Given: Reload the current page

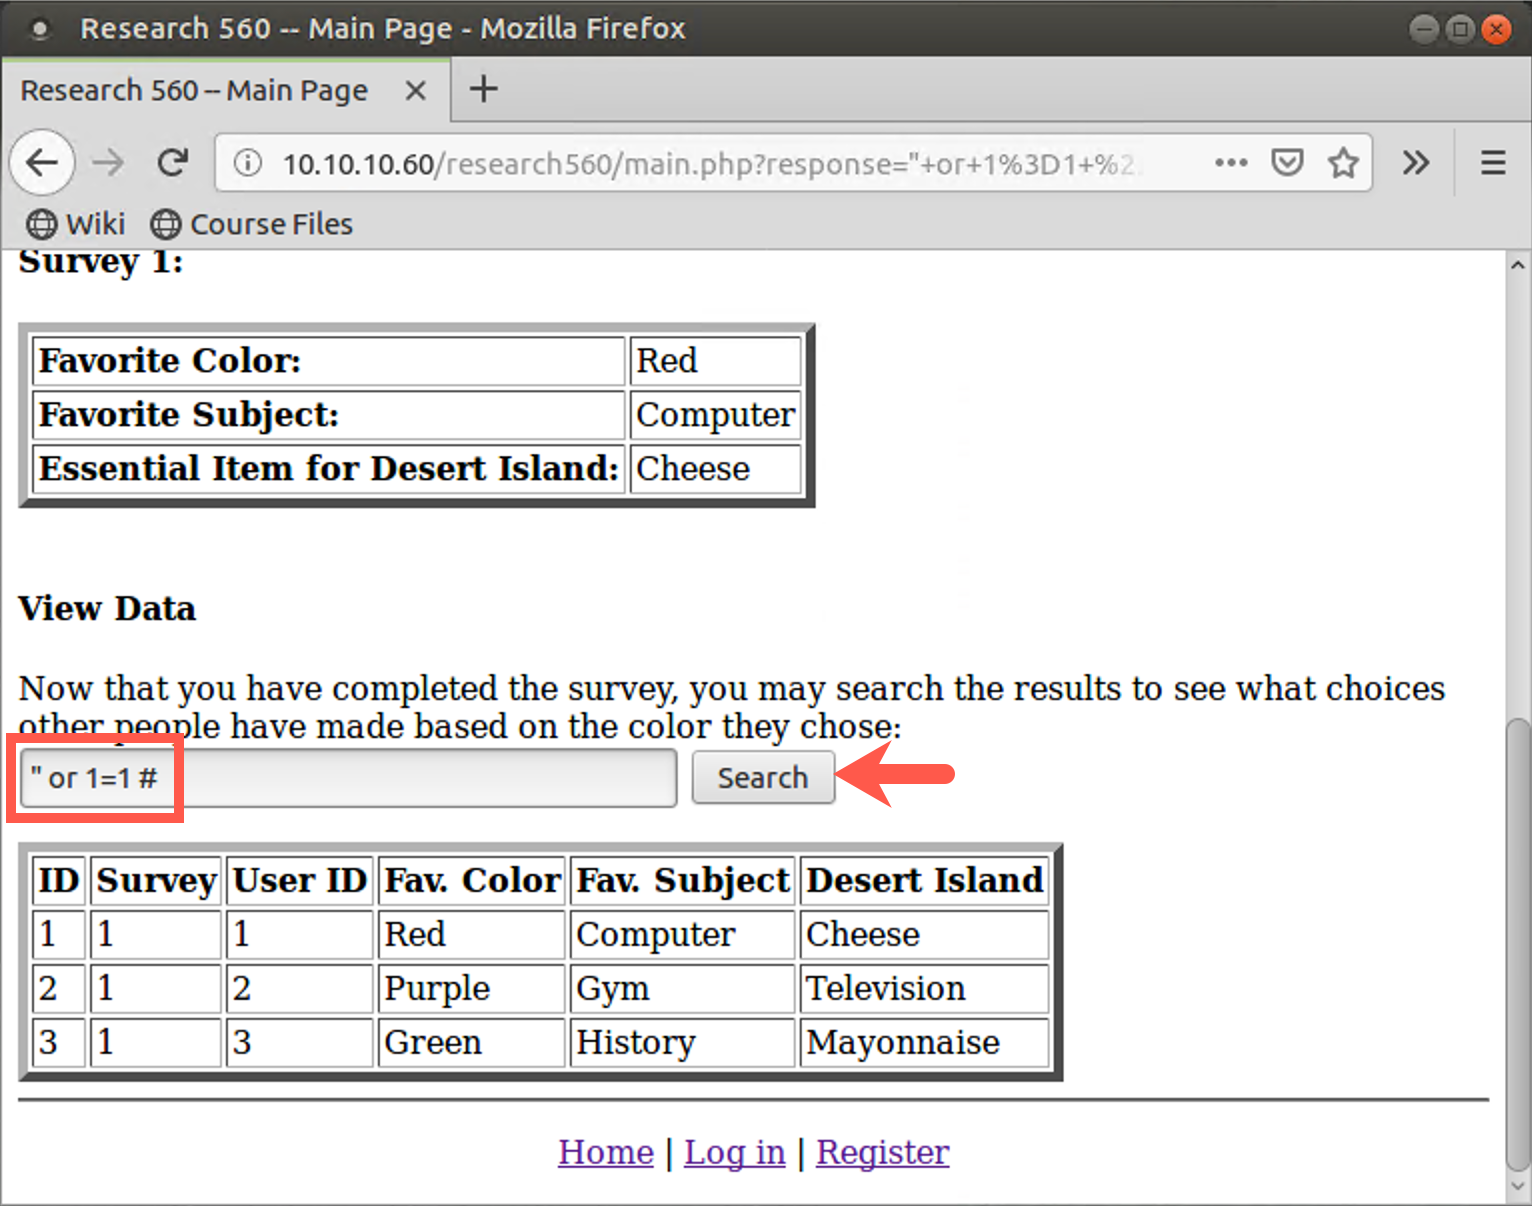Looking at the screenshot, I should pyautogui.click(x=172, y=162).
